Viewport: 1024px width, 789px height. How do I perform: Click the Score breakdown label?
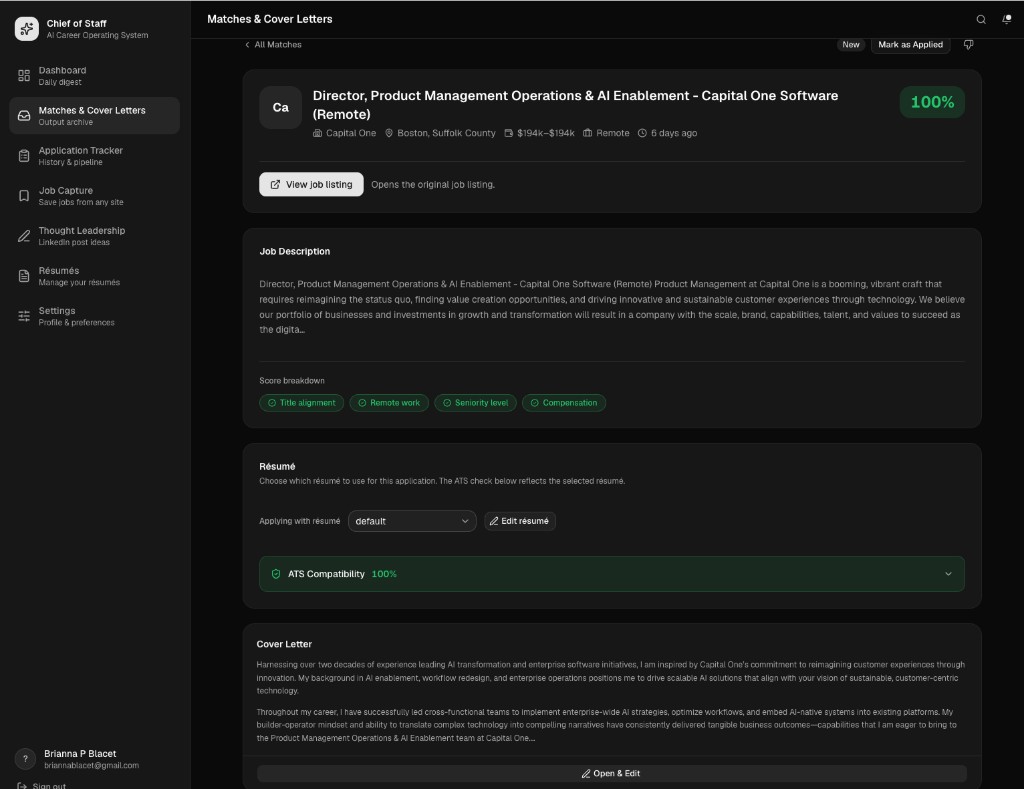point(292,381)
